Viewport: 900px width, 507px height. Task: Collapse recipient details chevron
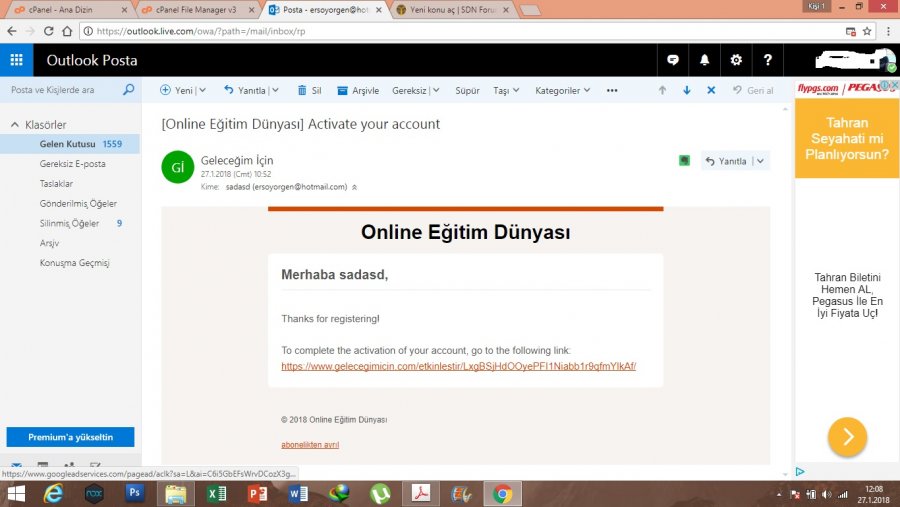click(x=354, y=187)
